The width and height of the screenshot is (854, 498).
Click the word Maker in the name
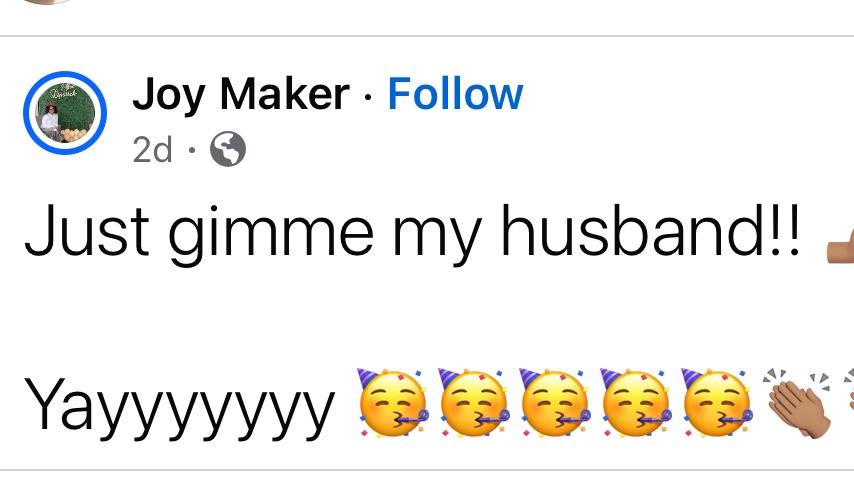(x=284, y=94)
